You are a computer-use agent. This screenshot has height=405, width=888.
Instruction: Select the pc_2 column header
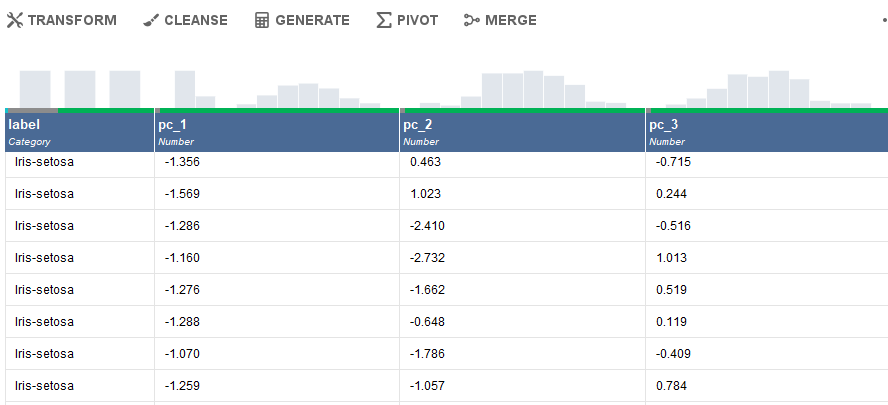pos(522,132)
